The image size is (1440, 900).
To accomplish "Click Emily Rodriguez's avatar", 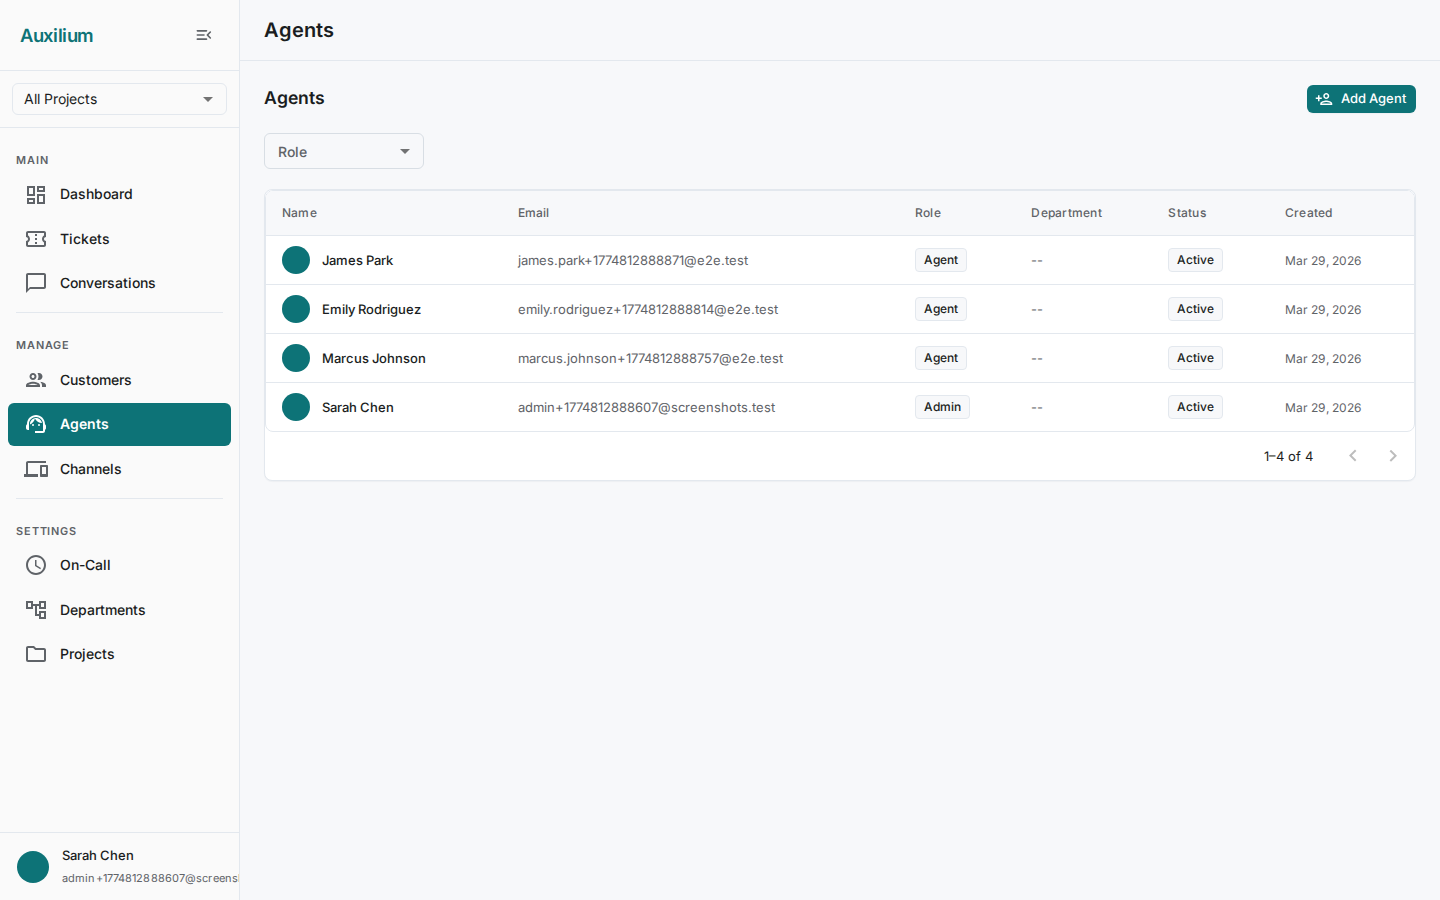I will tap(296, 309).
